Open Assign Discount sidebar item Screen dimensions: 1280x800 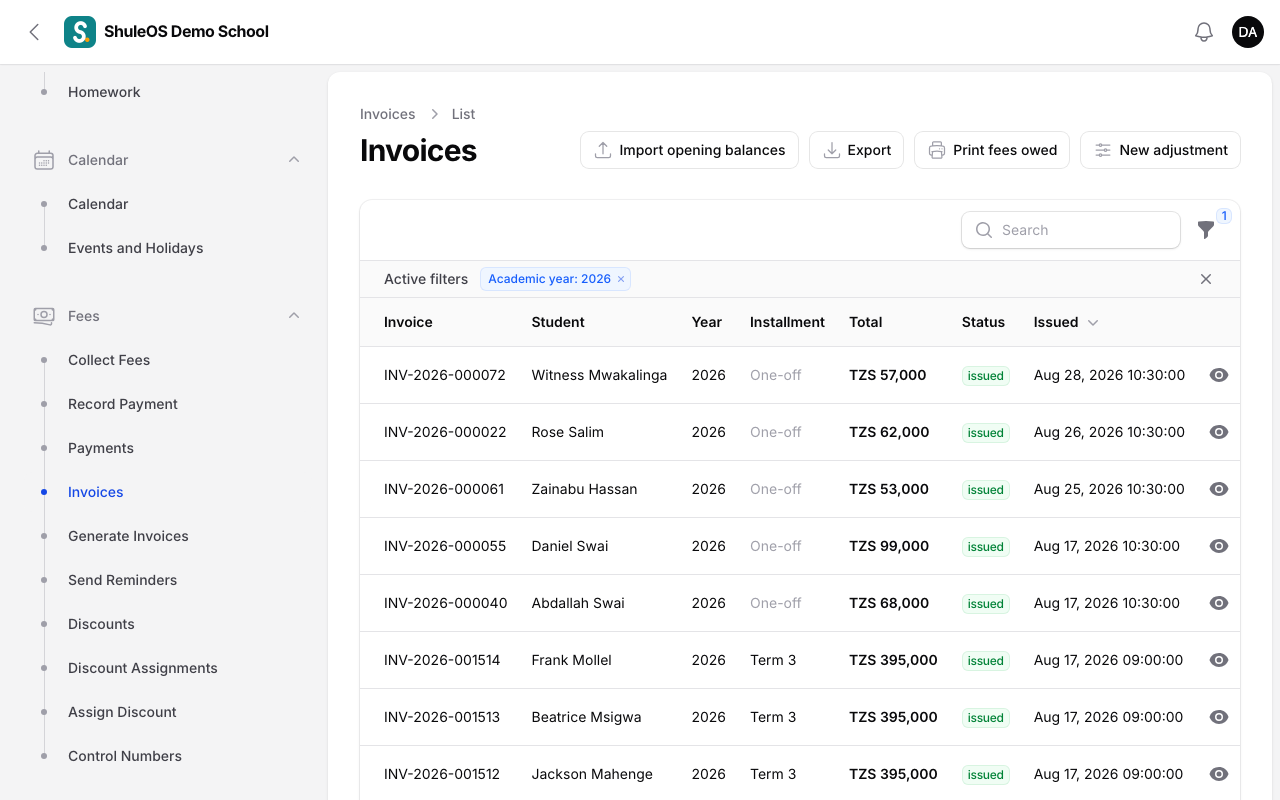(122, 712)
